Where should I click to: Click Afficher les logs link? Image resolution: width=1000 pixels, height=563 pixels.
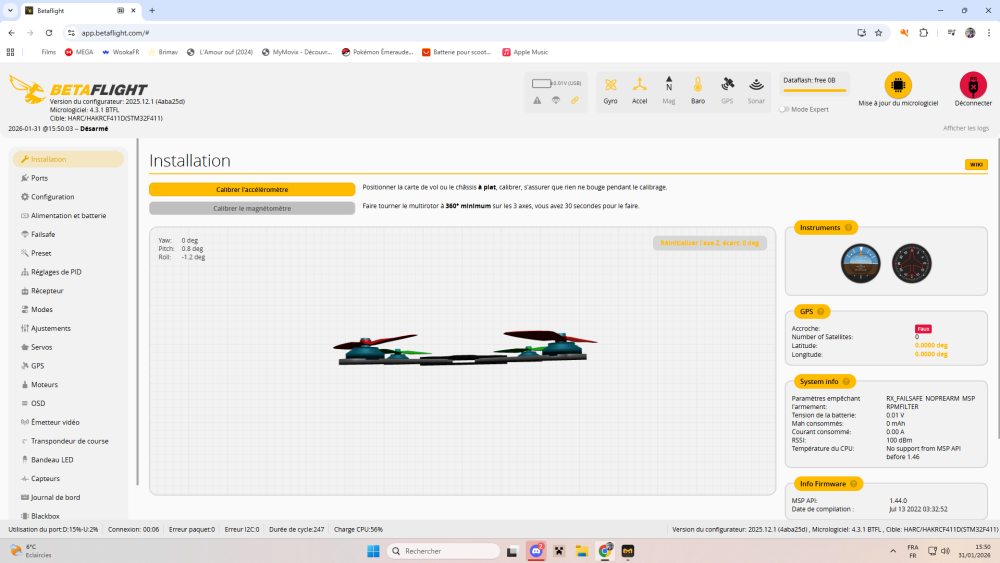coord(966,128)
